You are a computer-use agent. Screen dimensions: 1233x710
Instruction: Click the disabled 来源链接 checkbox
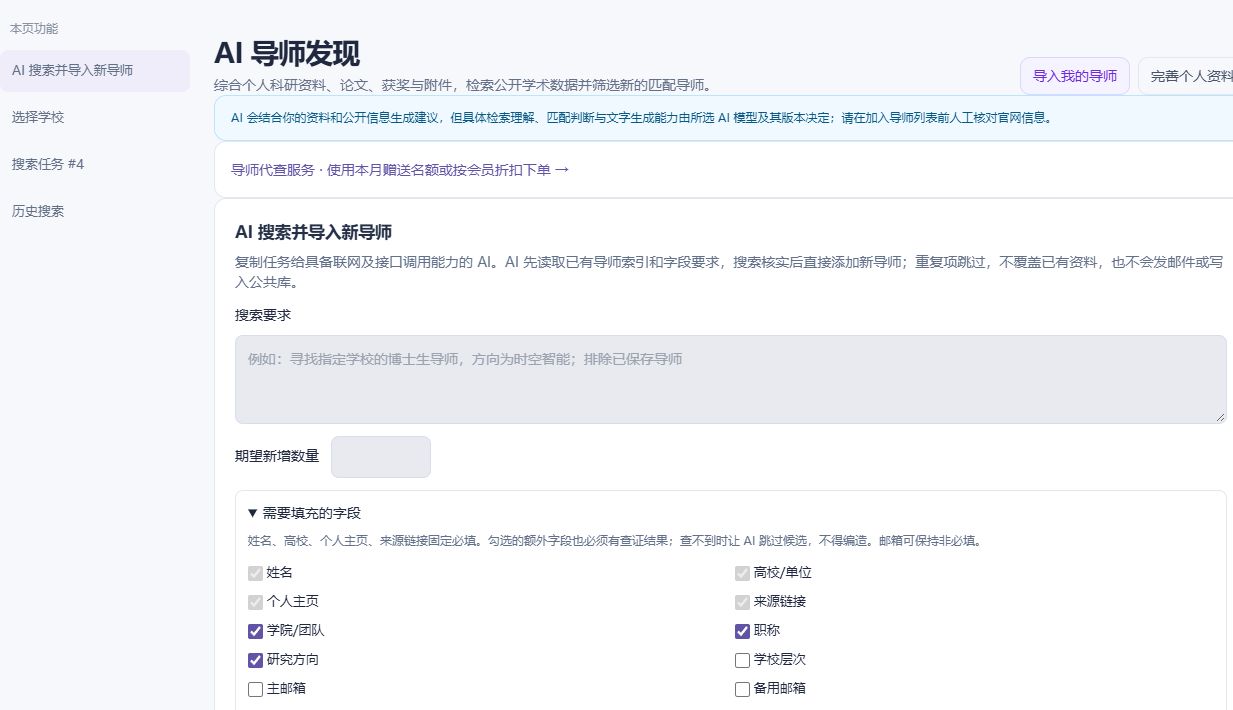click(742, 602)
